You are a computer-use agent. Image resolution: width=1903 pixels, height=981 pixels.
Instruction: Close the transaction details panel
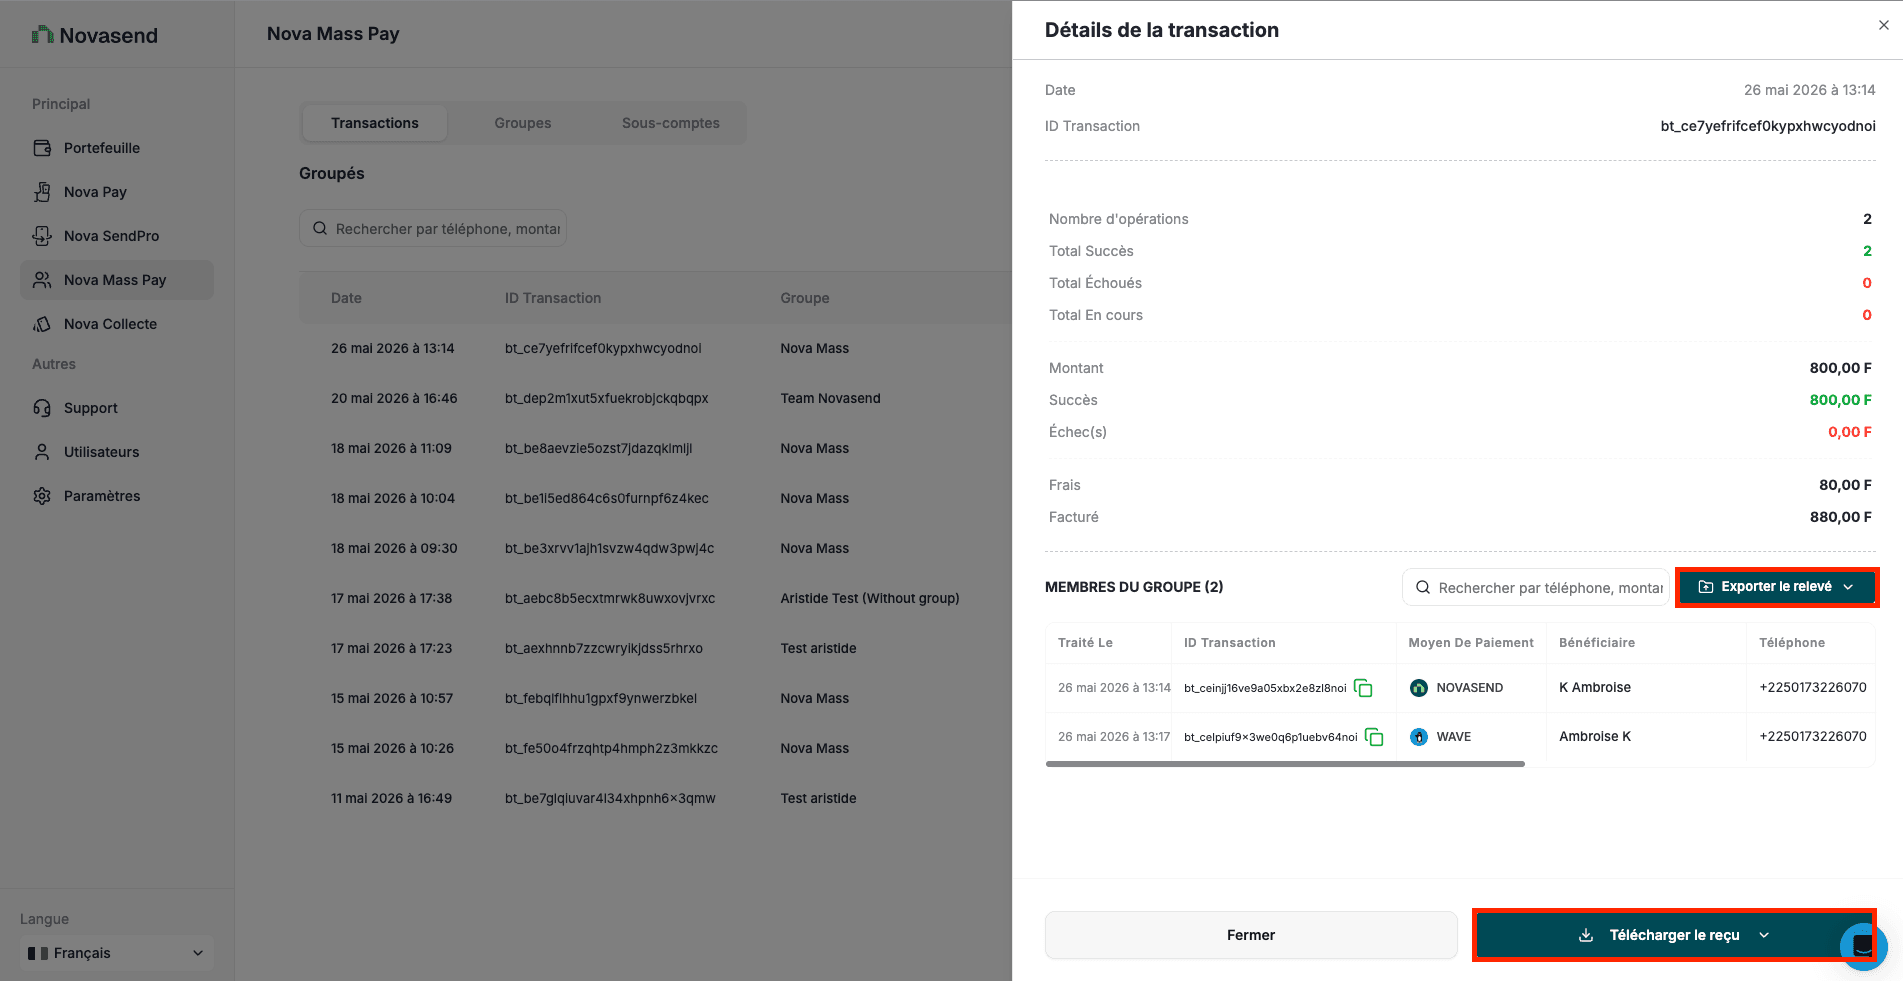click(1884, 25)
